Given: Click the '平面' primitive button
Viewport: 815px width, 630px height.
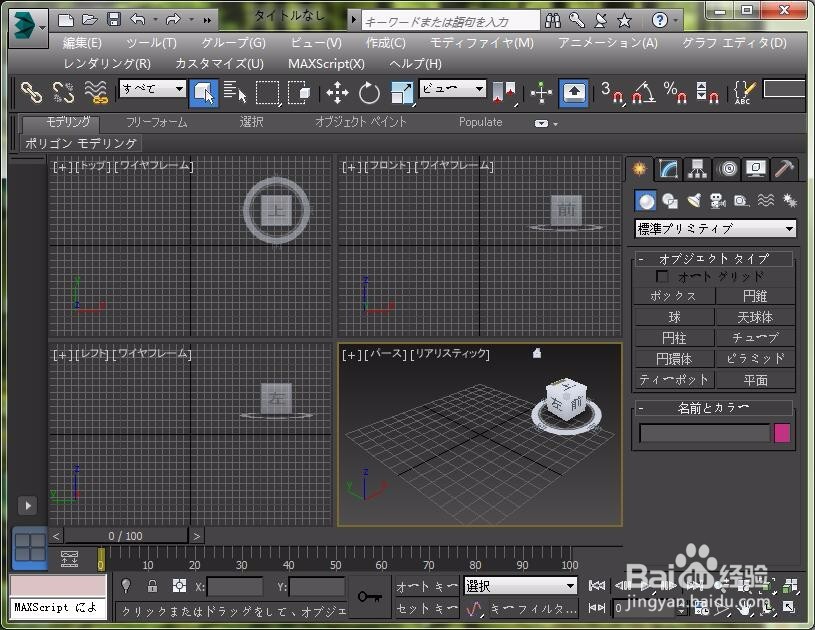Looking at the screenshot, I should click(x=755, y=379).
